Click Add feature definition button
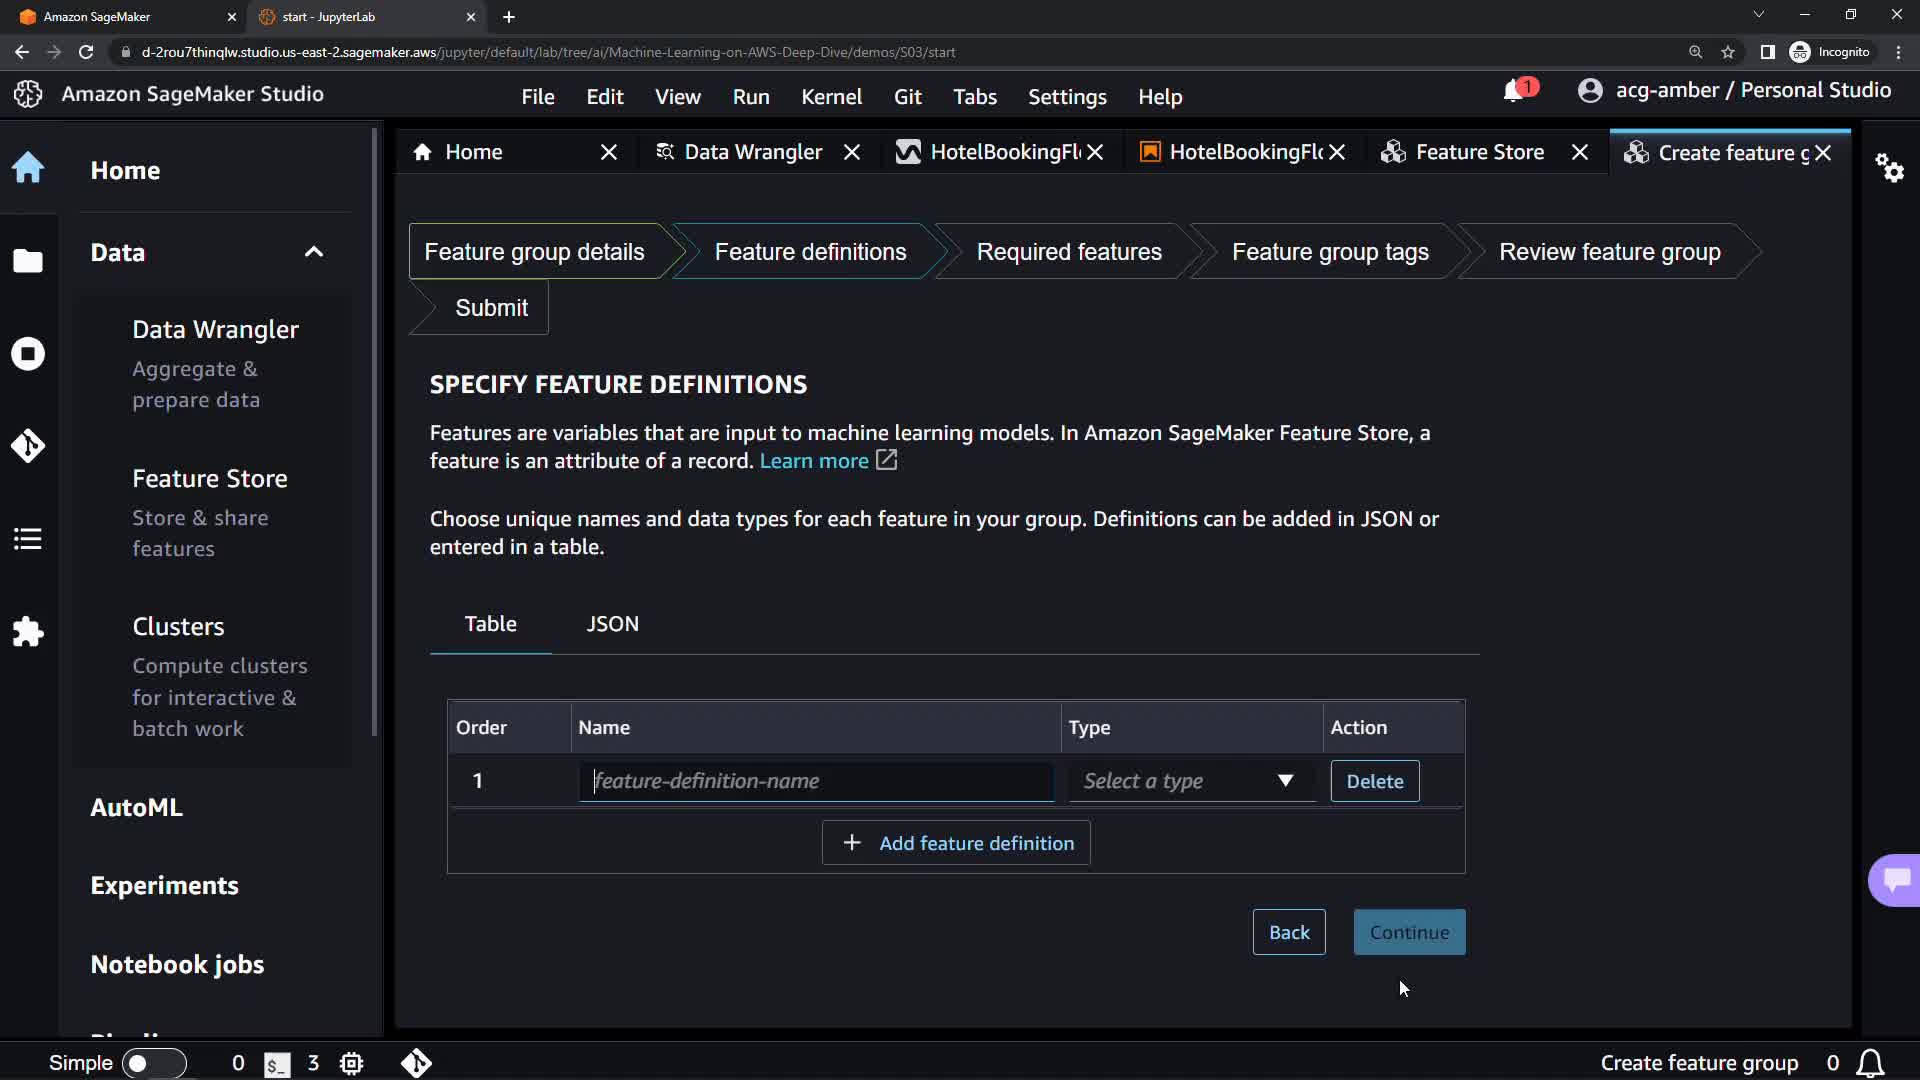Screen dimensions: 1920x1080 tap(956, 843)
